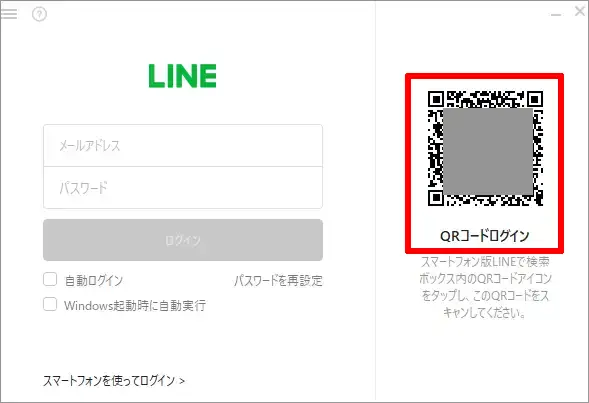Enable the 自動ログイン checkbox
This screenshot has height=403, width=589.
[x=50, y=279]
